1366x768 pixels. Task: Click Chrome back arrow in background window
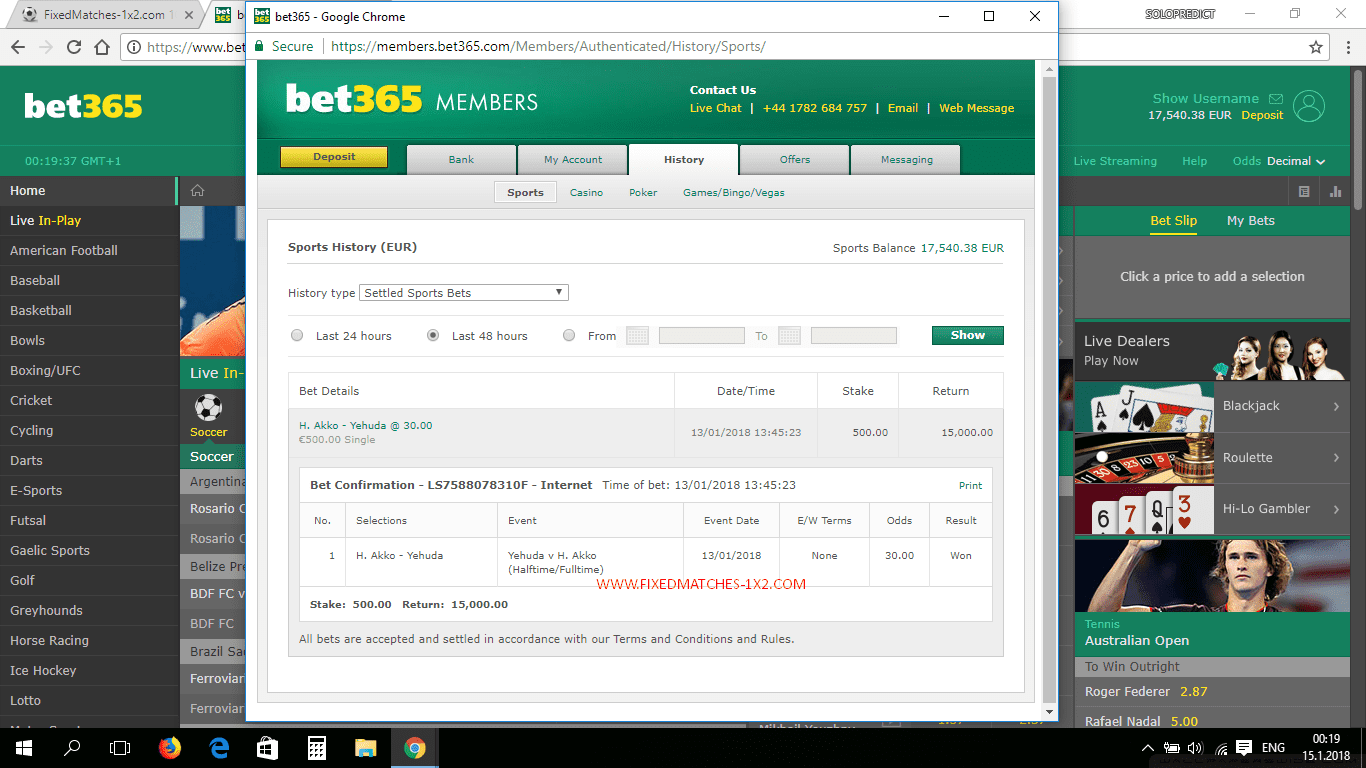[x=17, y=47]
